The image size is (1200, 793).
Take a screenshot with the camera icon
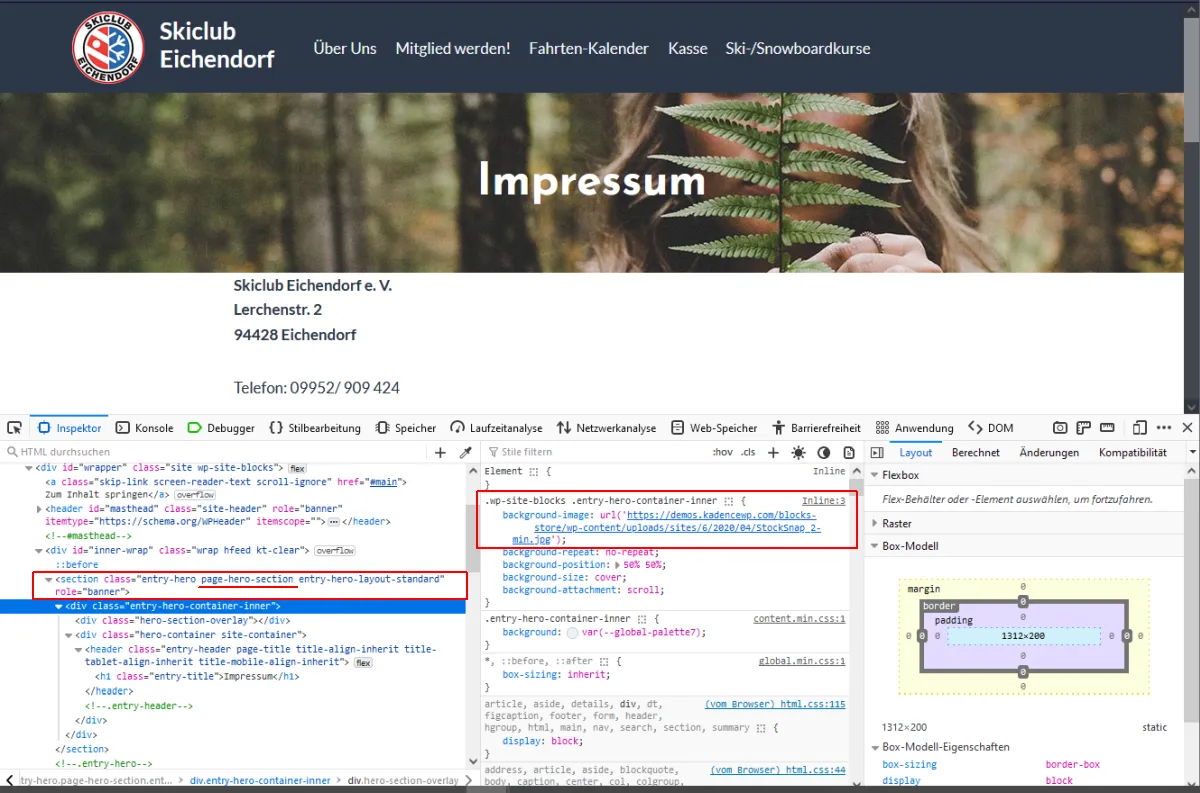pyautogui.click(x=1060, y=428)
